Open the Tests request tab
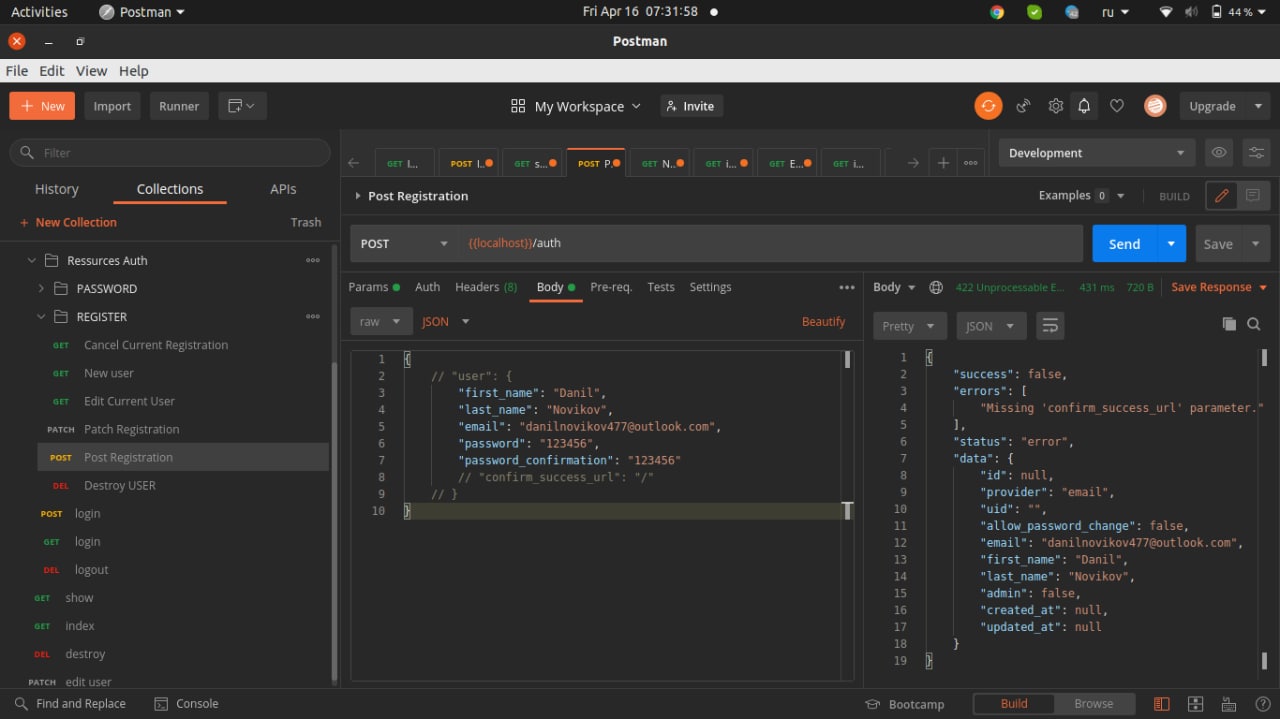The width and height of the screenshot is (1280, 719). 661,287
